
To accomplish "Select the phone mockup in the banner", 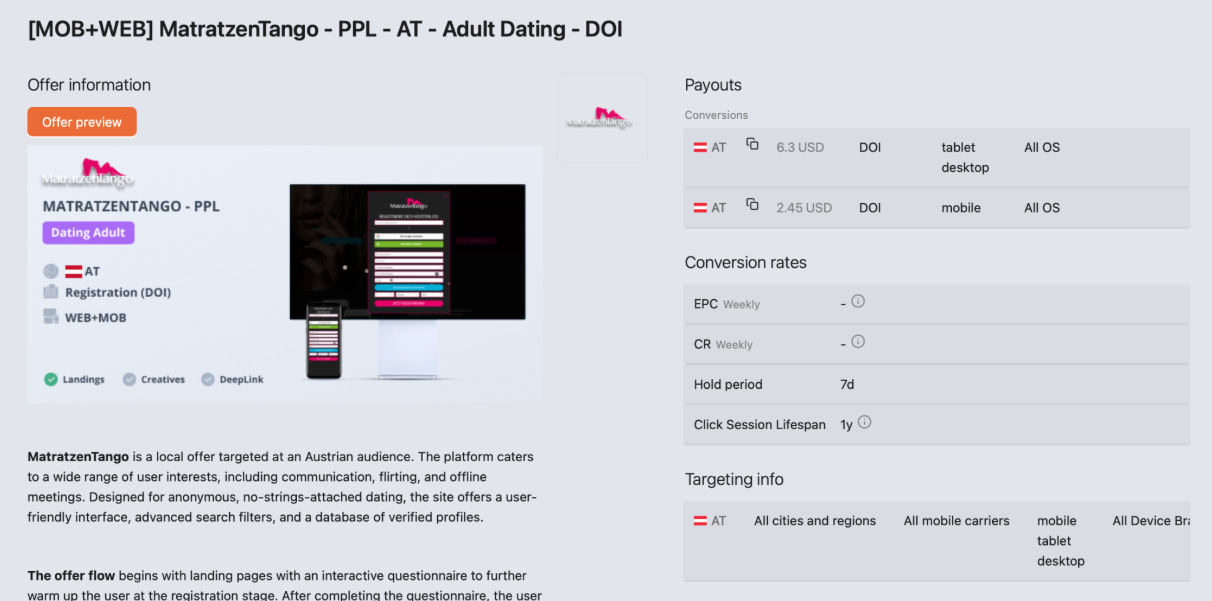I will [x=324, y=342].
